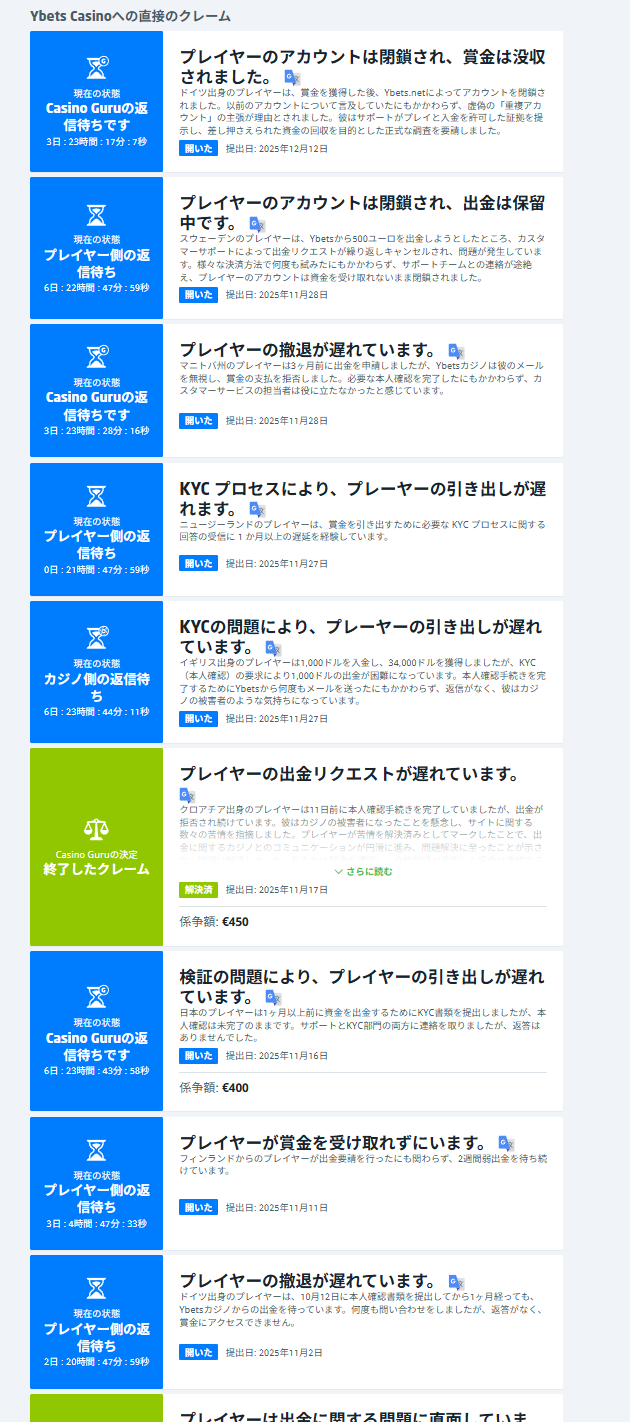Viewport: 630px width, 1422px height.
Task: Click the countdown 2日 : 20時間 : 47分 : 59秒
Action: coord(96,1362)
